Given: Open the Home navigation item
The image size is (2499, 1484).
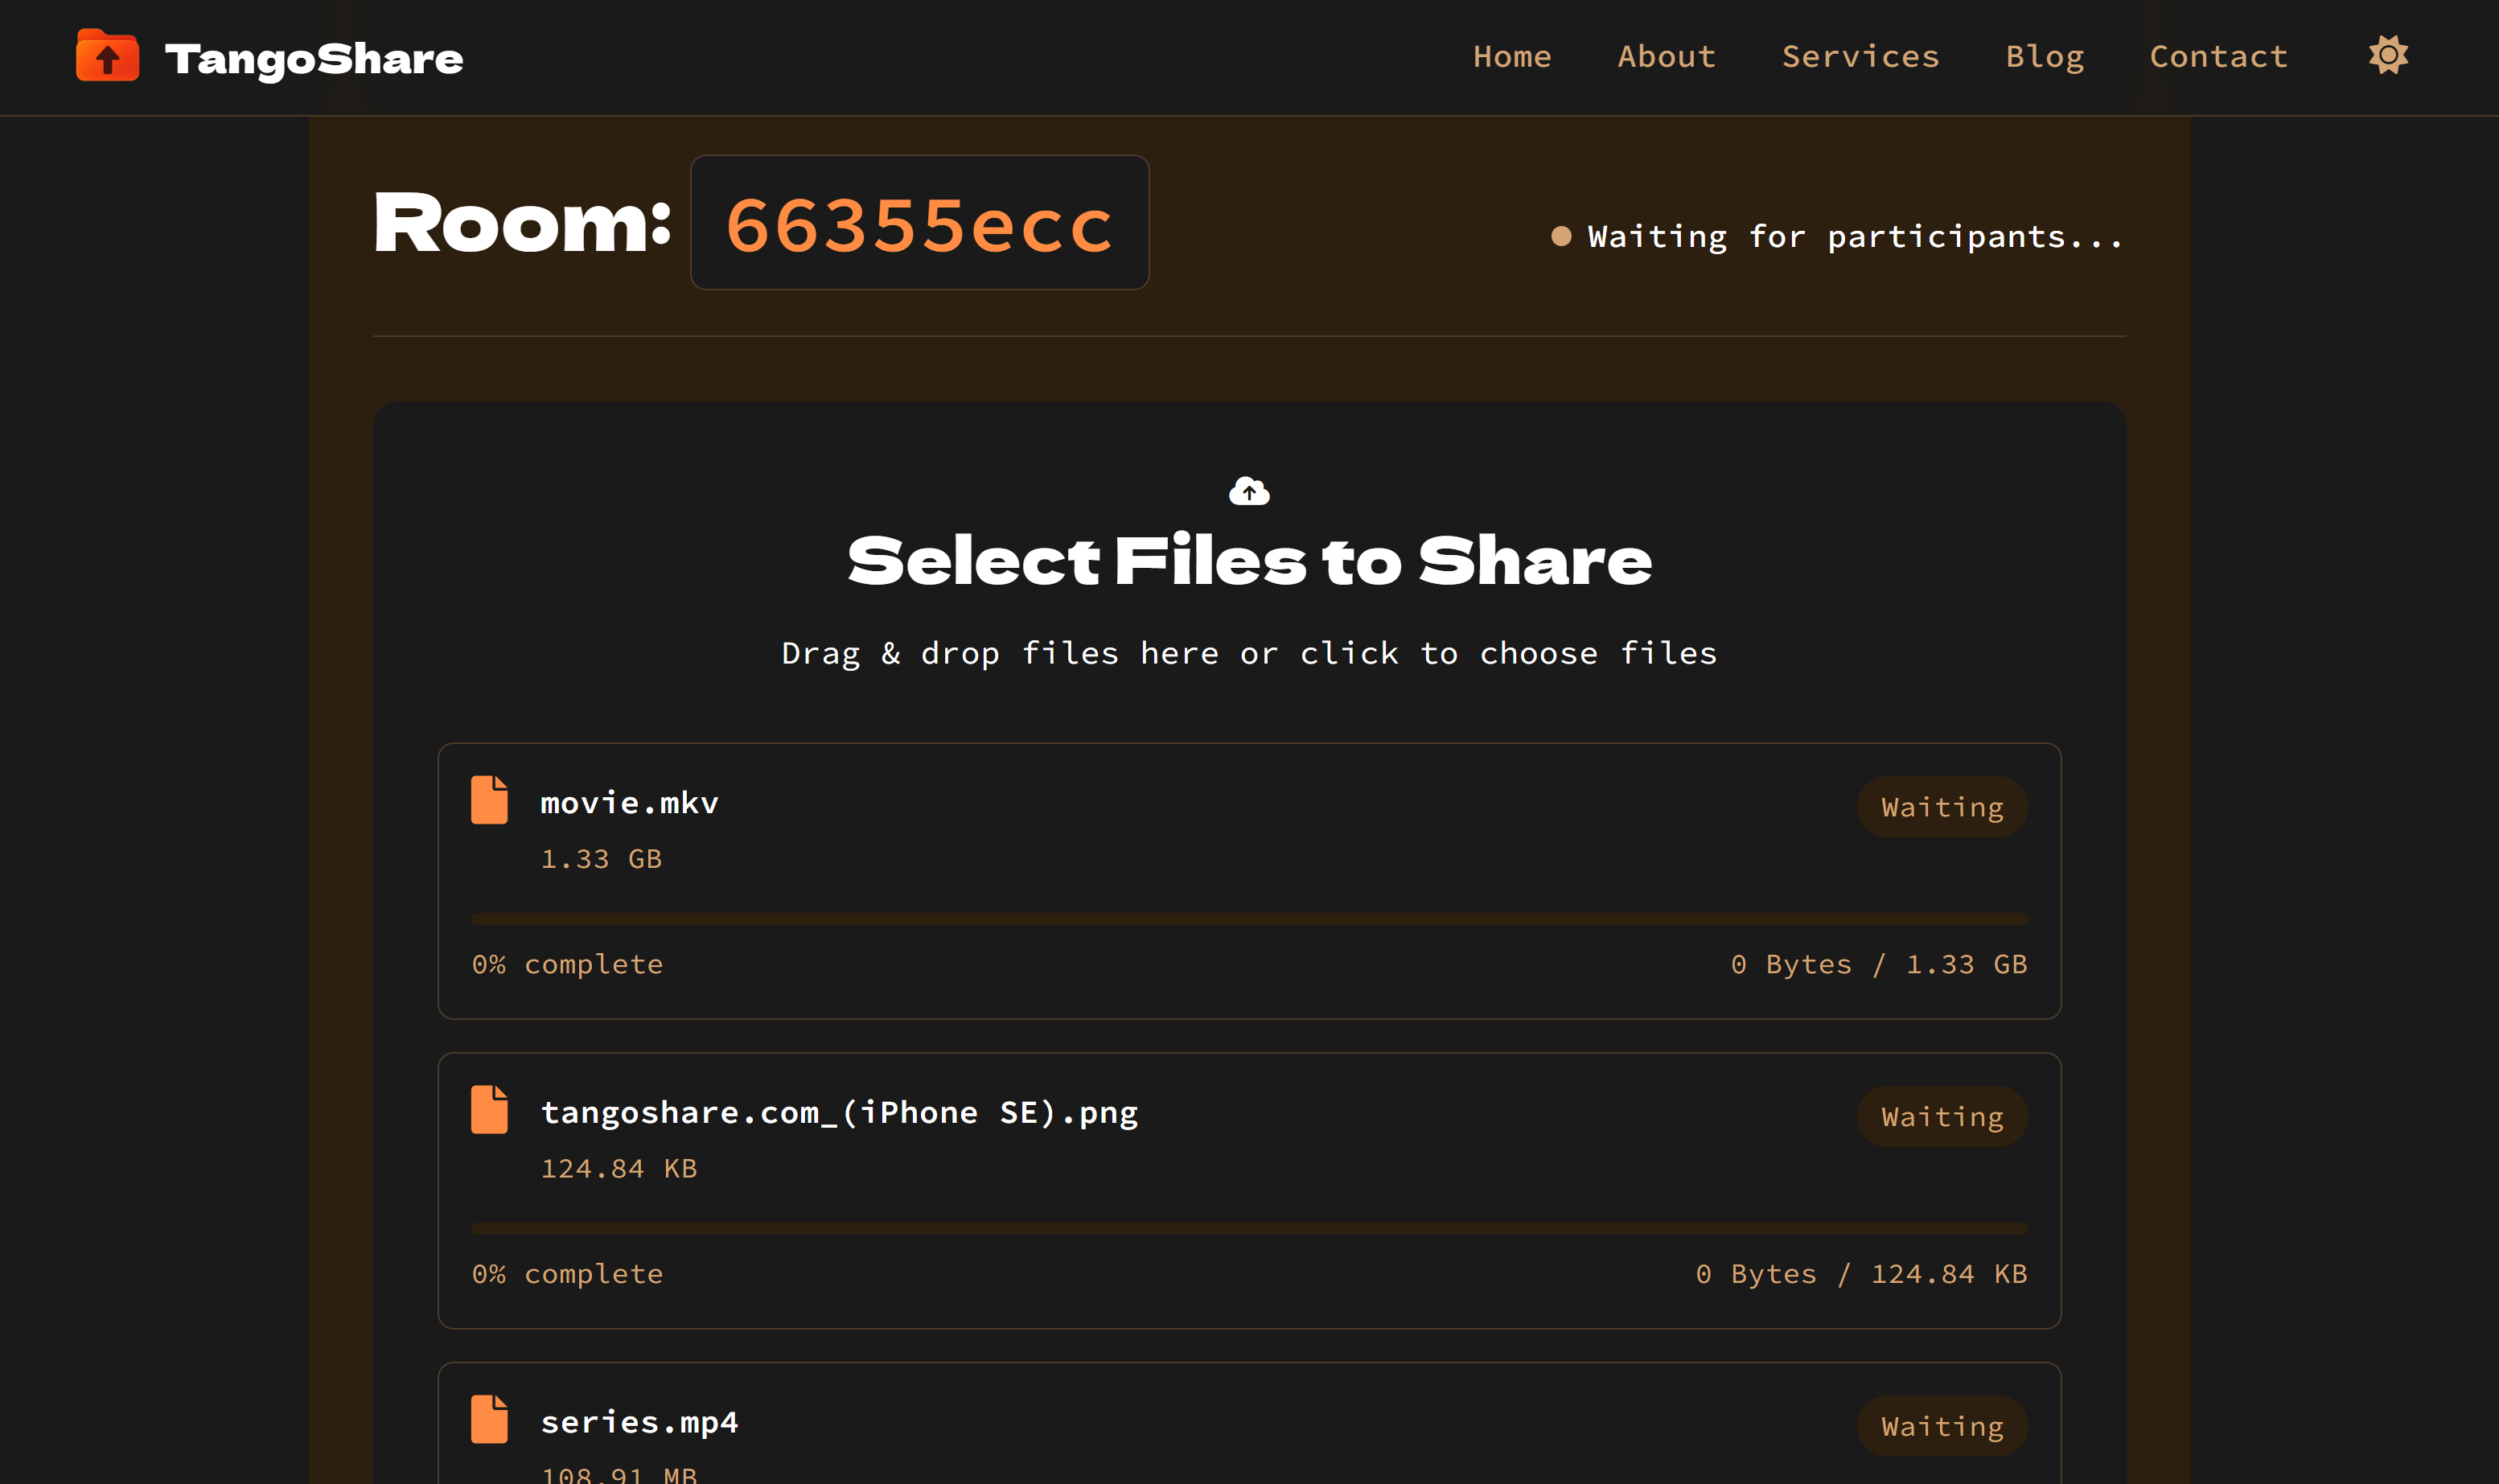Looking at the screenshot, I should (x=1512, y=56).
